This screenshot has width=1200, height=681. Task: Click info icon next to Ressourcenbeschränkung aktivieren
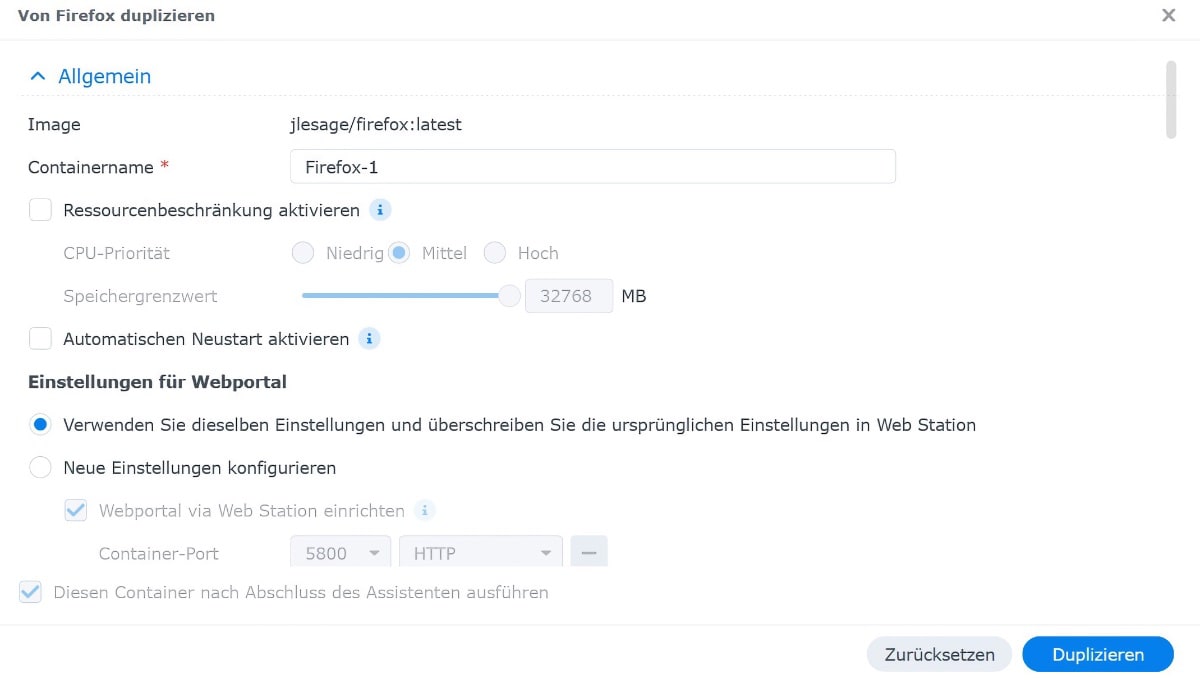(x=379, y=210)
